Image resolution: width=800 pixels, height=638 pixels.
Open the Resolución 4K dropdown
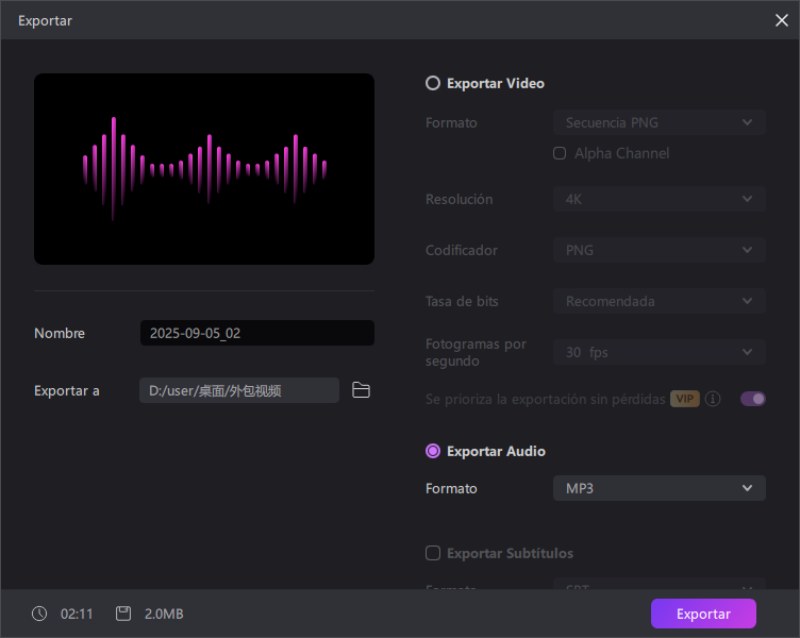coord(659,199)
